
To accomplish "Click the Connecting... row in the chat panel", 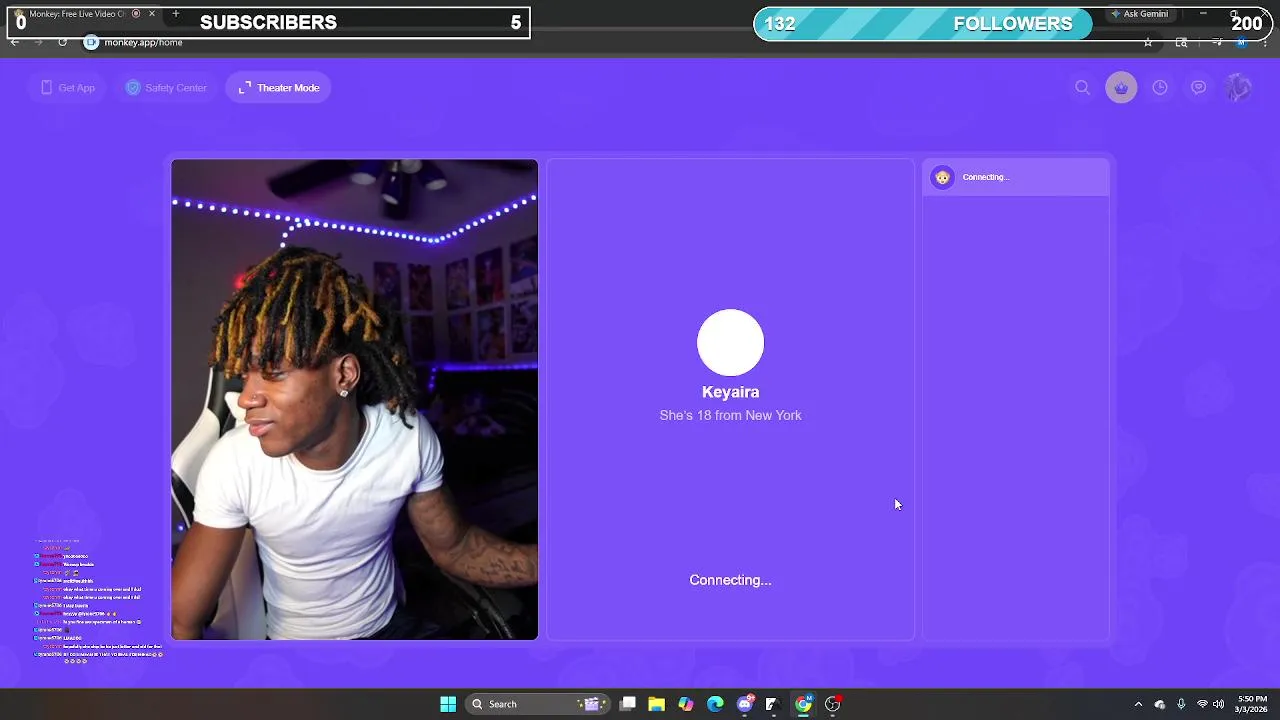I will tap(1016, 177).
